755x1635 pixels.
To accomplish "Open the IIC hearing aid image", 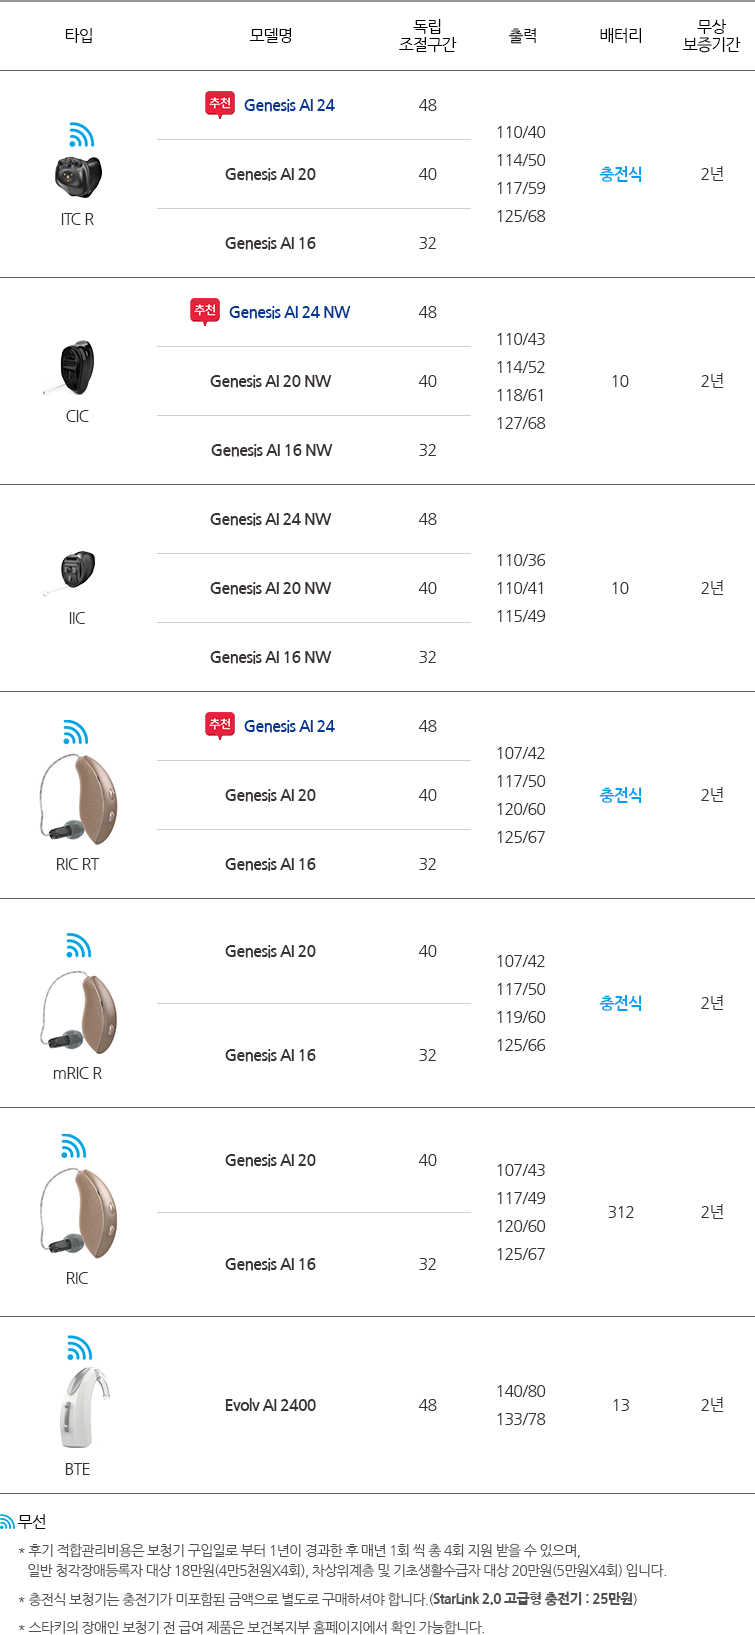I will pyautogui.click(x=75, y=571).
